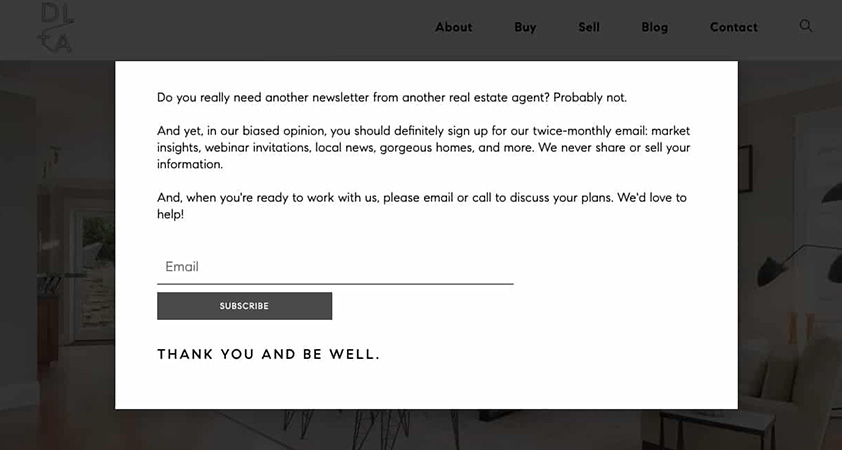Open the search magnifier icon
The height and width of the screenshot is (450, 842).
pos(805,26)
